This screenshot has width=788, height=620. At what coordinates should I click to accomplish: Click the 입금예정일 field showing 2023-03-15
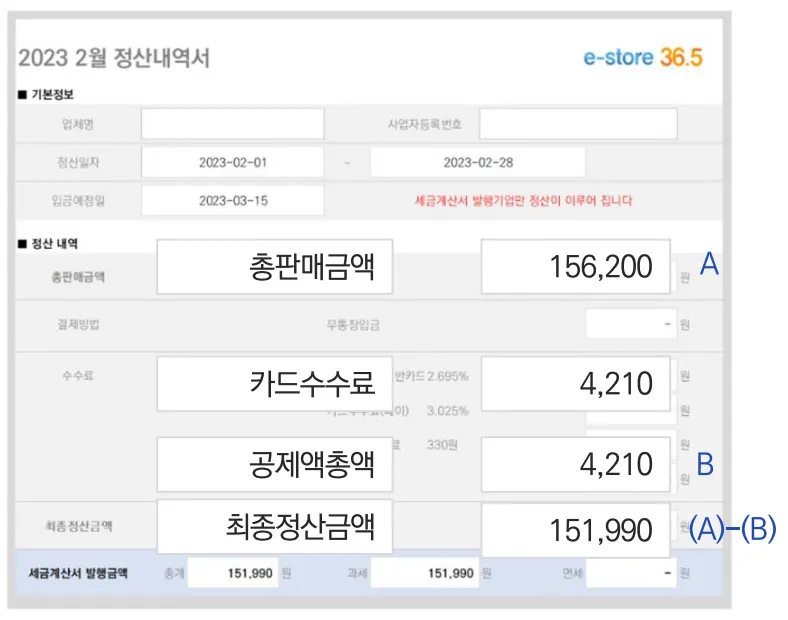232,200
